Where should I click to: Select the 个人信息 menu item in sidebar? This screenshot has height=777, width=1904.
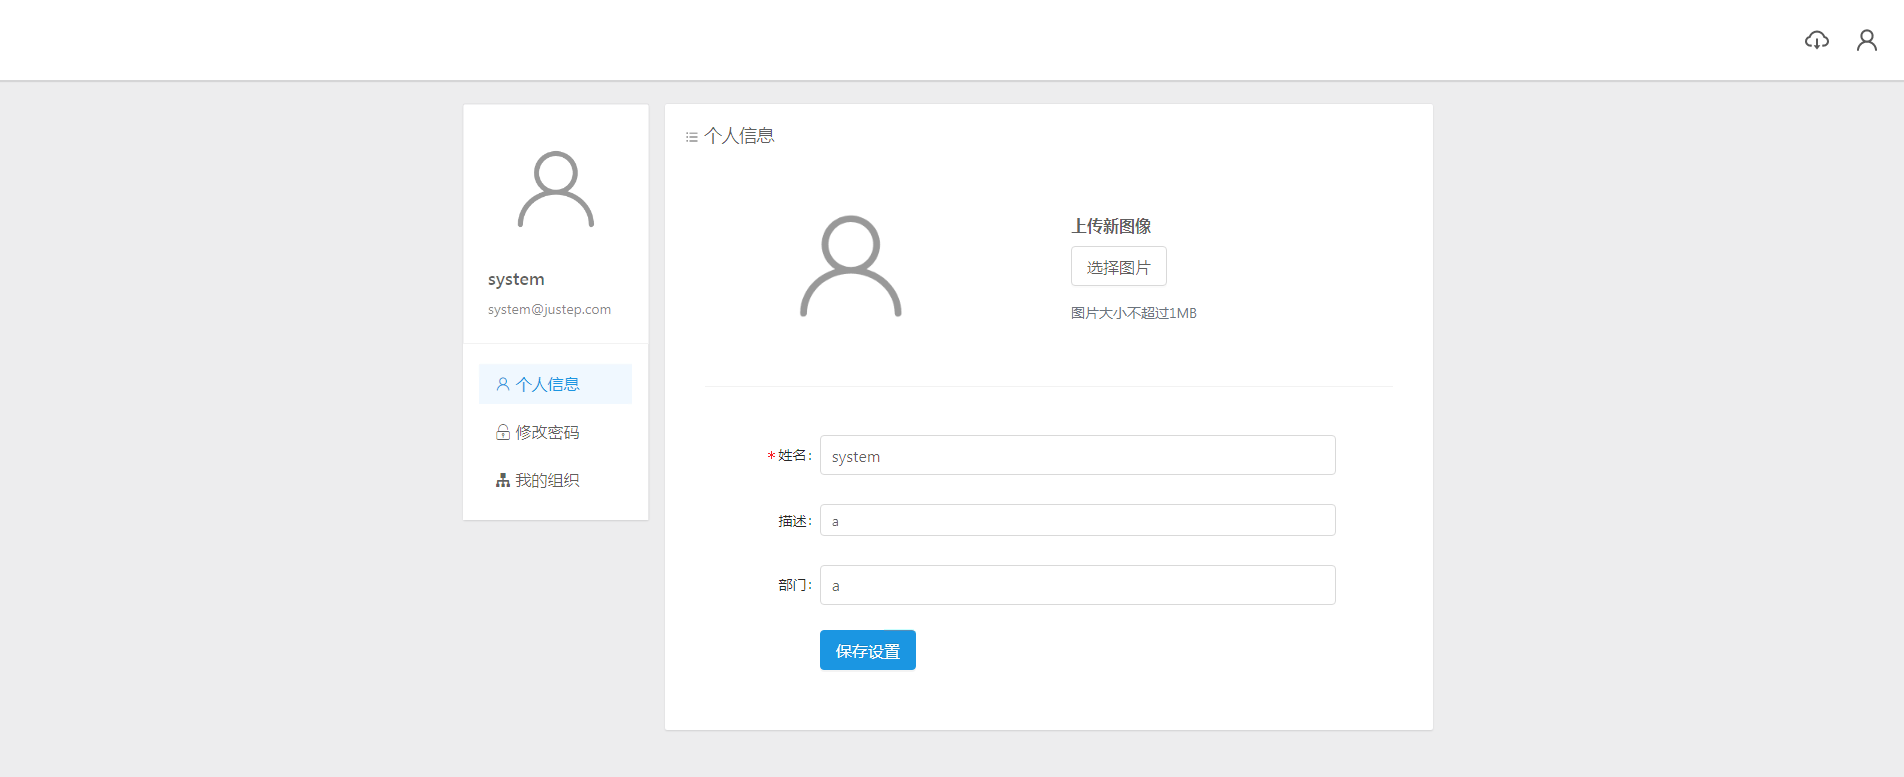point(555,384)
